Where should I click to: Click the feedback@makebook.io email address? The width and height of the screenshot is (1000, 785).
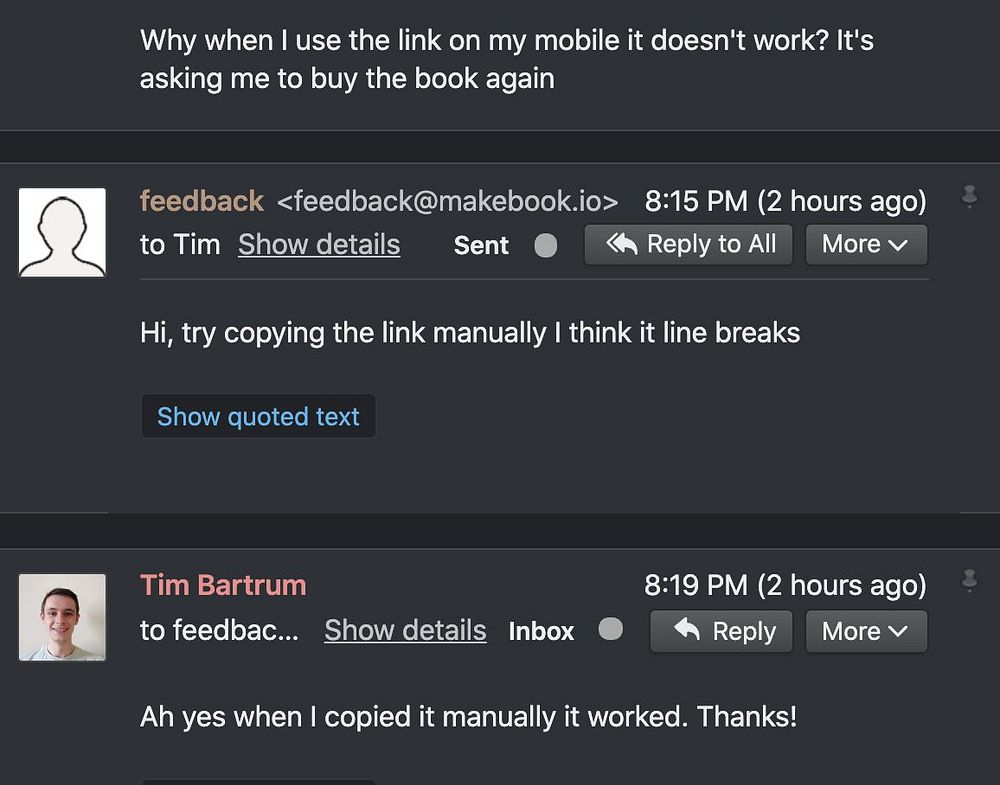(x=447, y=201)
